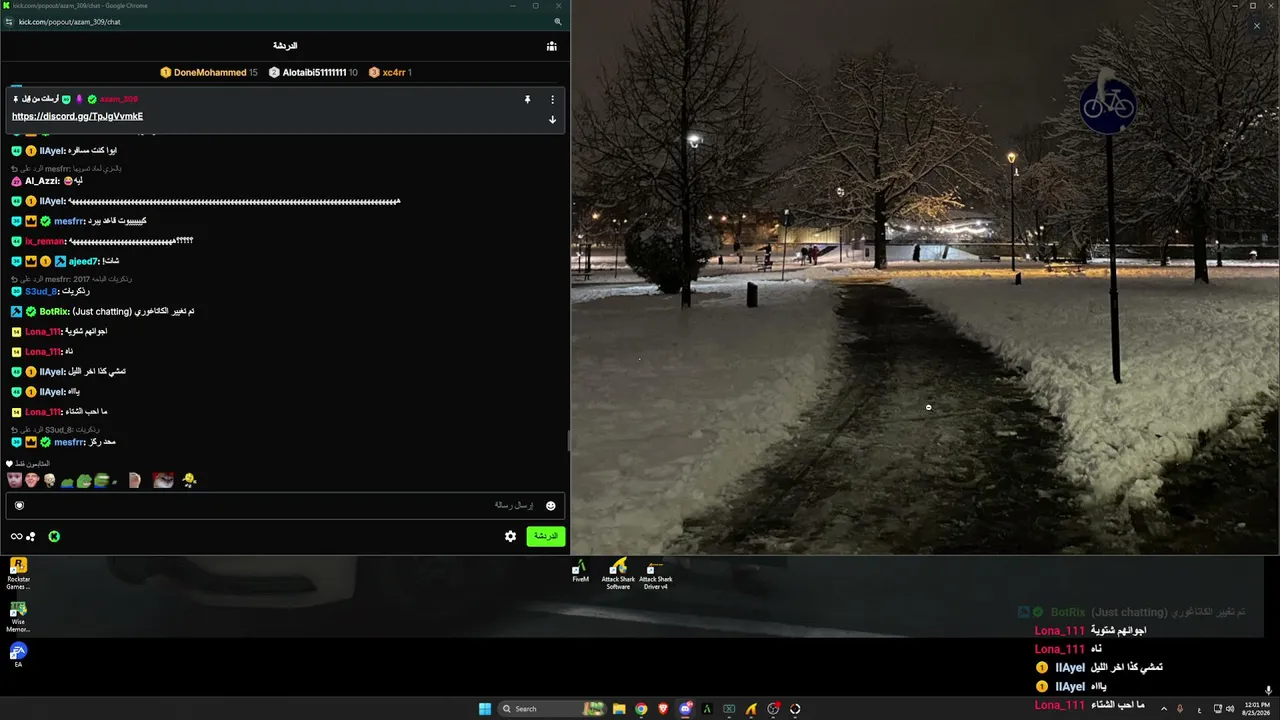Open pinned message three-dot options menu
This screenshot has height=720, width=1280.
tap(552, 99)
